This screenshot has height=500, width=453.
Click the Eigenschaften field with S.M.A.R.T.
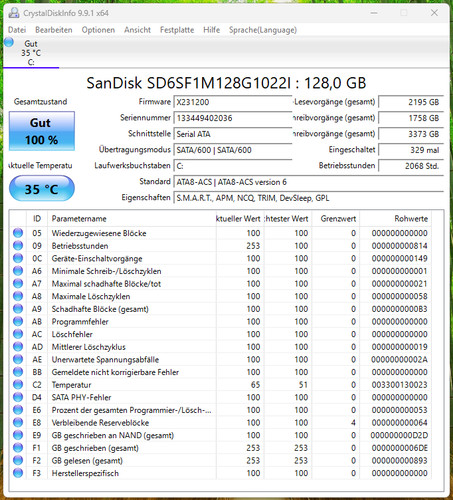tap(308, 198)
